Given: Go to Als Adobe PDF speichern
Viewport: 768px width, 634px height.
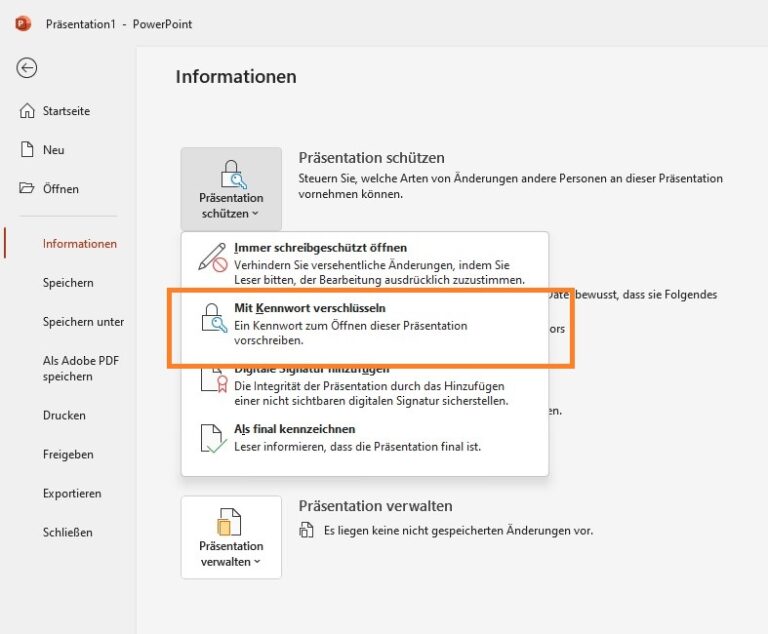Looking at the screenshot, I should pos(81,368).
